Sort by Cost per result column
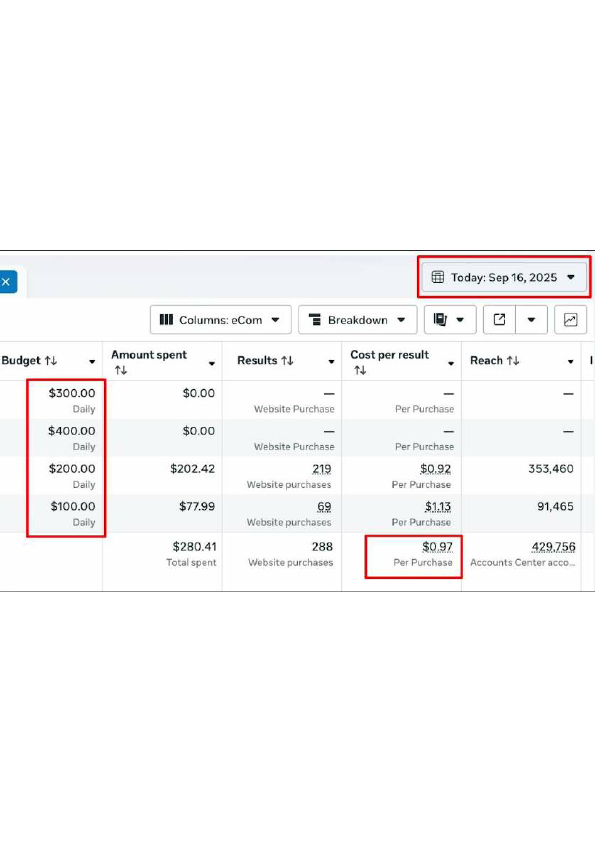 pos(360,370)
